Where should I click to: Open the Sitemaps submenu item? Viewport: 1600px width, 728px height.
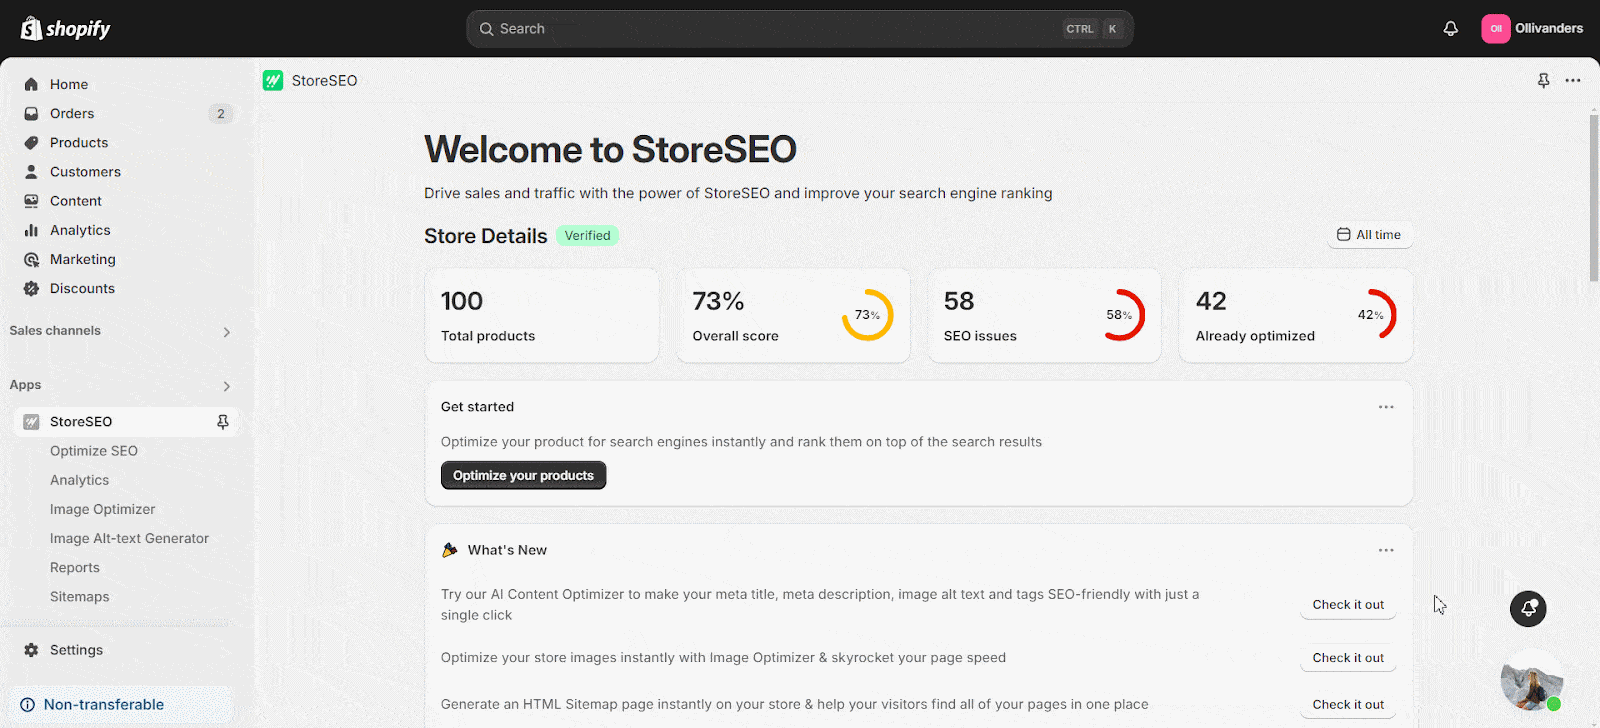pyautogui.click(x=80, y=596)
